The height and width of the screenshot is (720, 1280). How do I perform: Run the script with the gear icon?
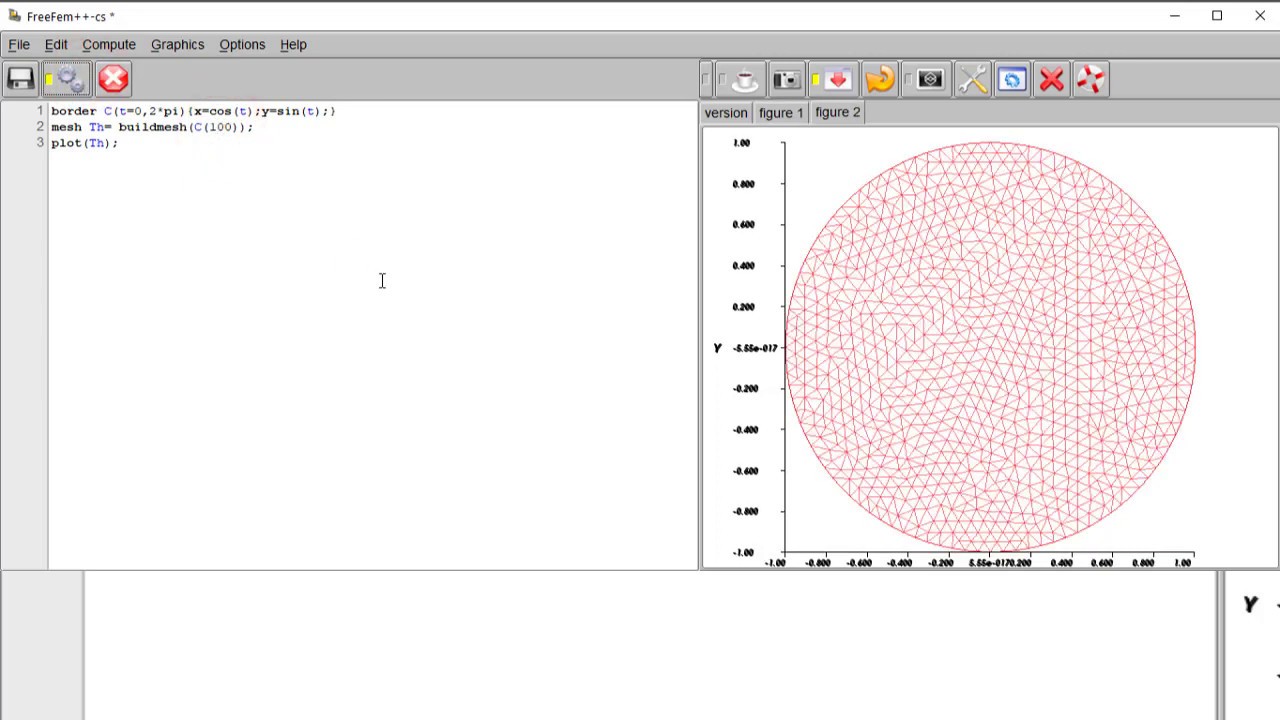[67, 79]
